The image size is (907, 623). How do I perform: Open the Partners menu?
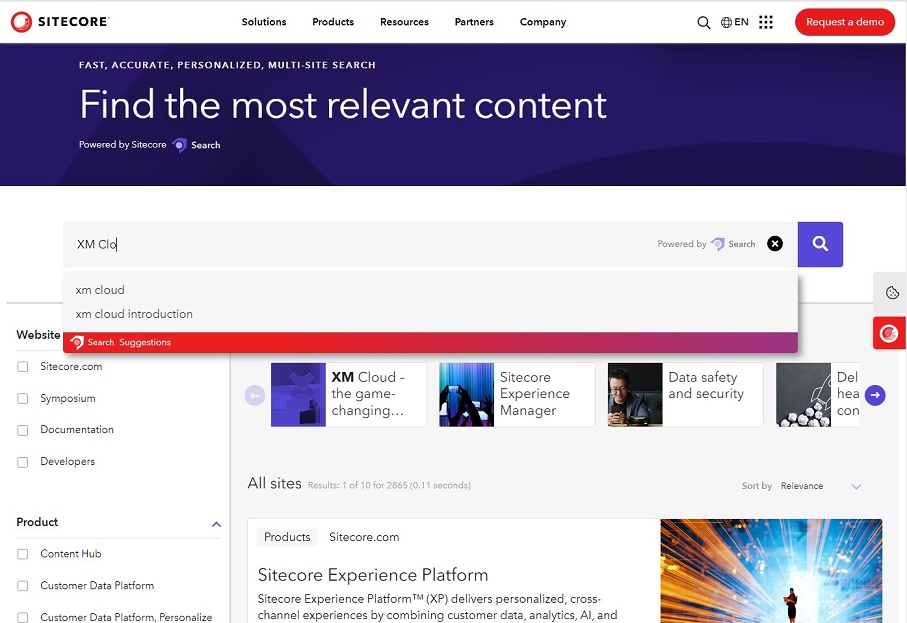(474, 22)
